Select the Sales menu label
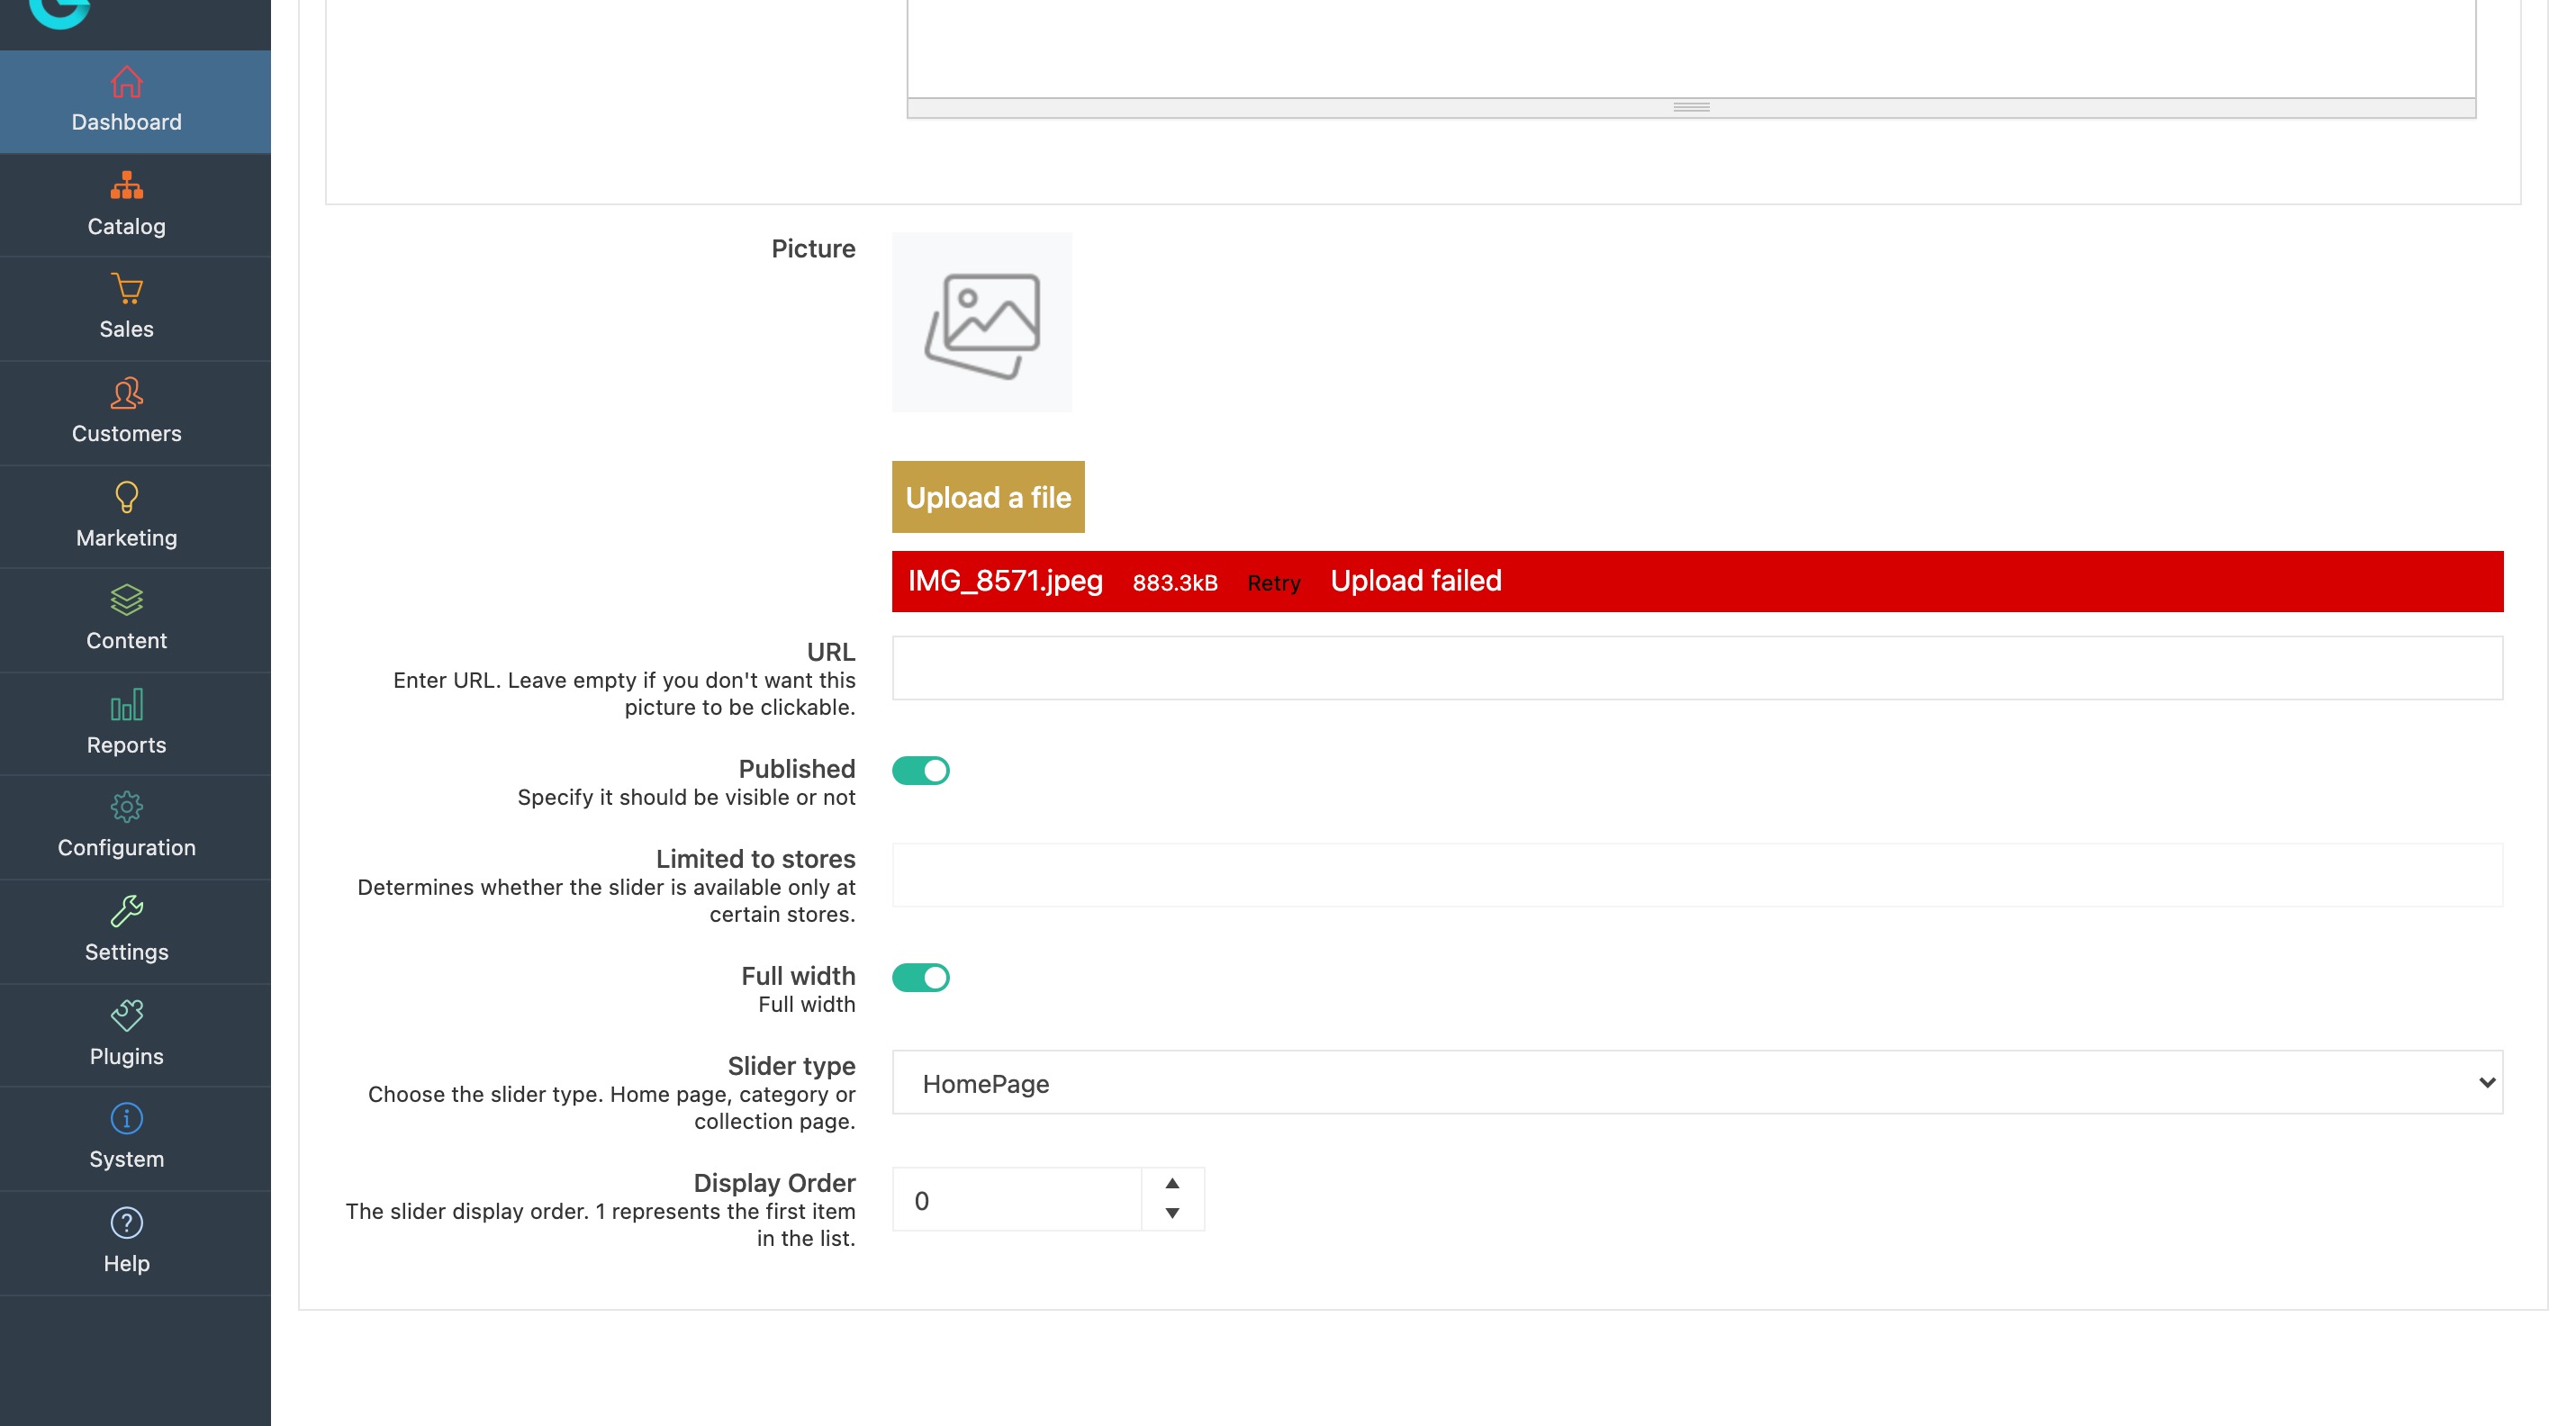The width and height of the screenshot is (2576, 1426). point(126,329)
